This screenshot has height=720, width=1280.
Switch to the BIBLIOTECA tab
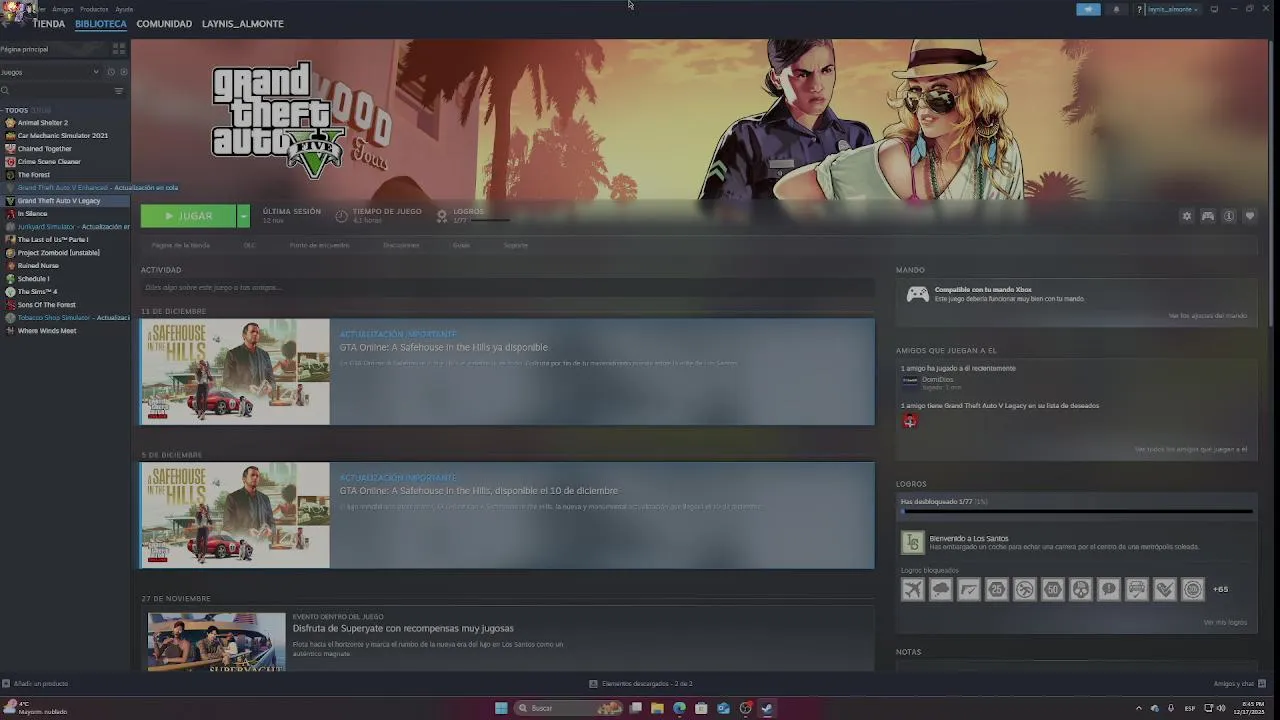tap(101, 24)
